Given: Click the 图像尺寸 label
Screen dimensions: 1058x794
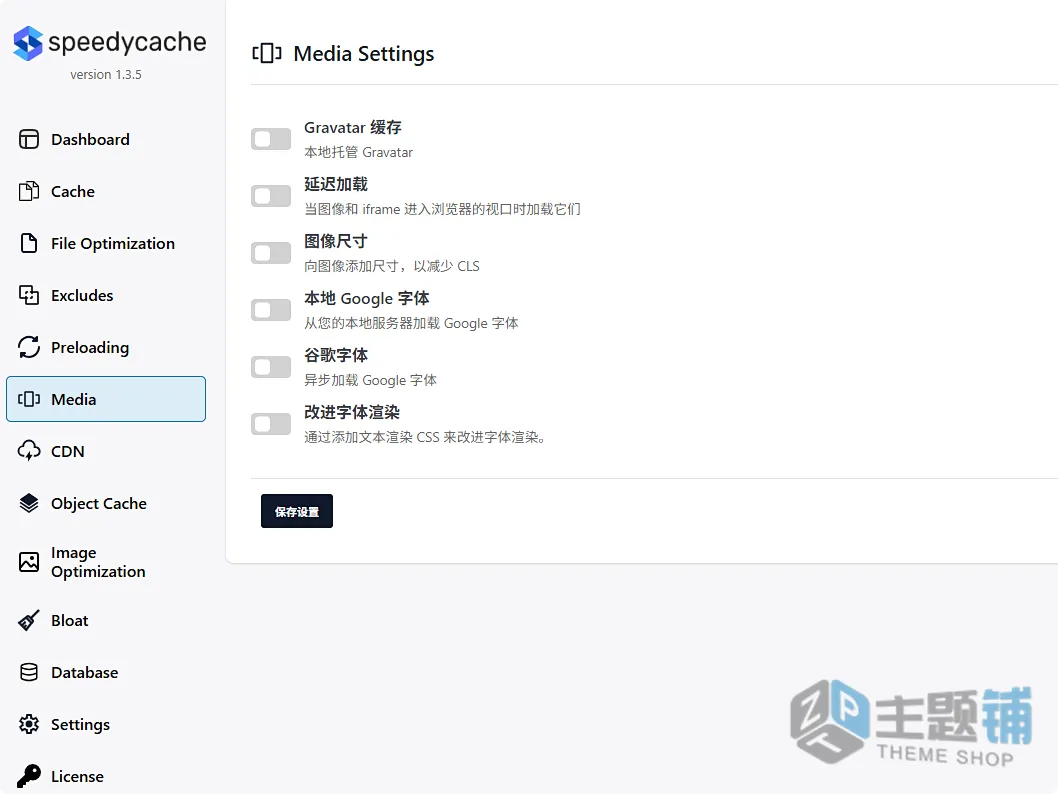Looking at the screenshot, I should click(x=336, y=241).
